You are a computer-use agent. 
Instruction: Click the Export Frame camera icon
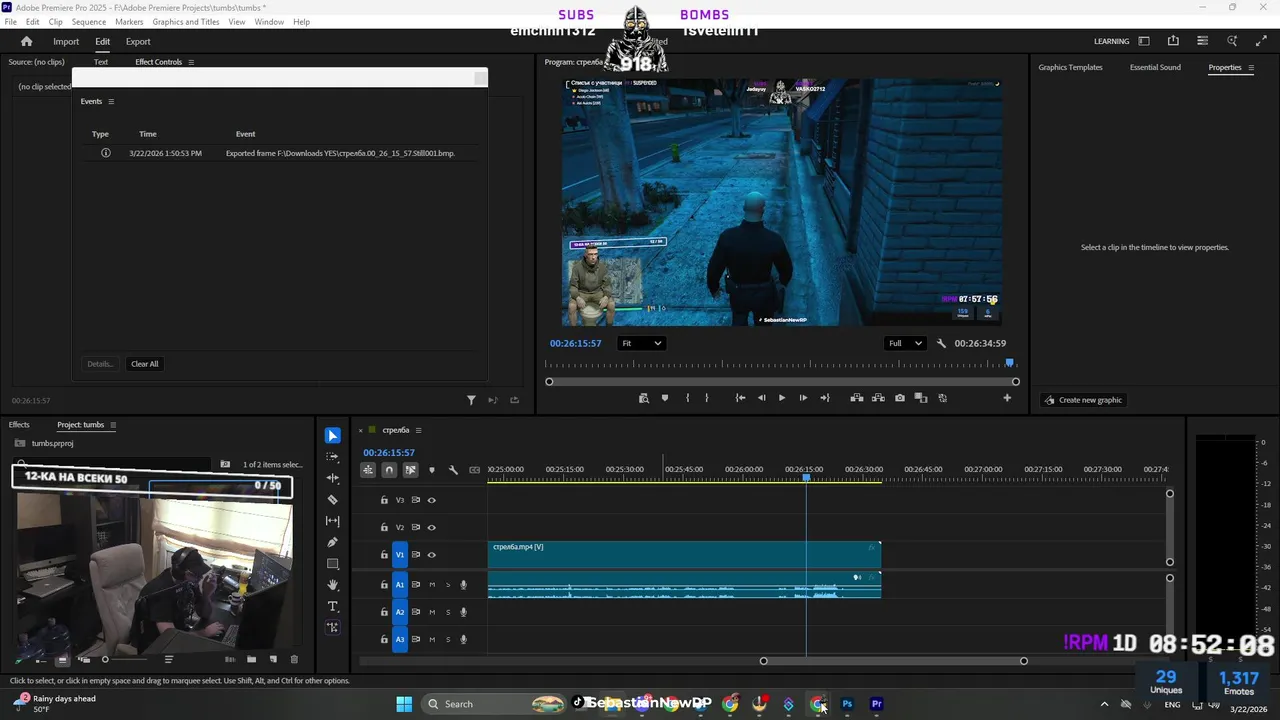click(x=900, y=398)
